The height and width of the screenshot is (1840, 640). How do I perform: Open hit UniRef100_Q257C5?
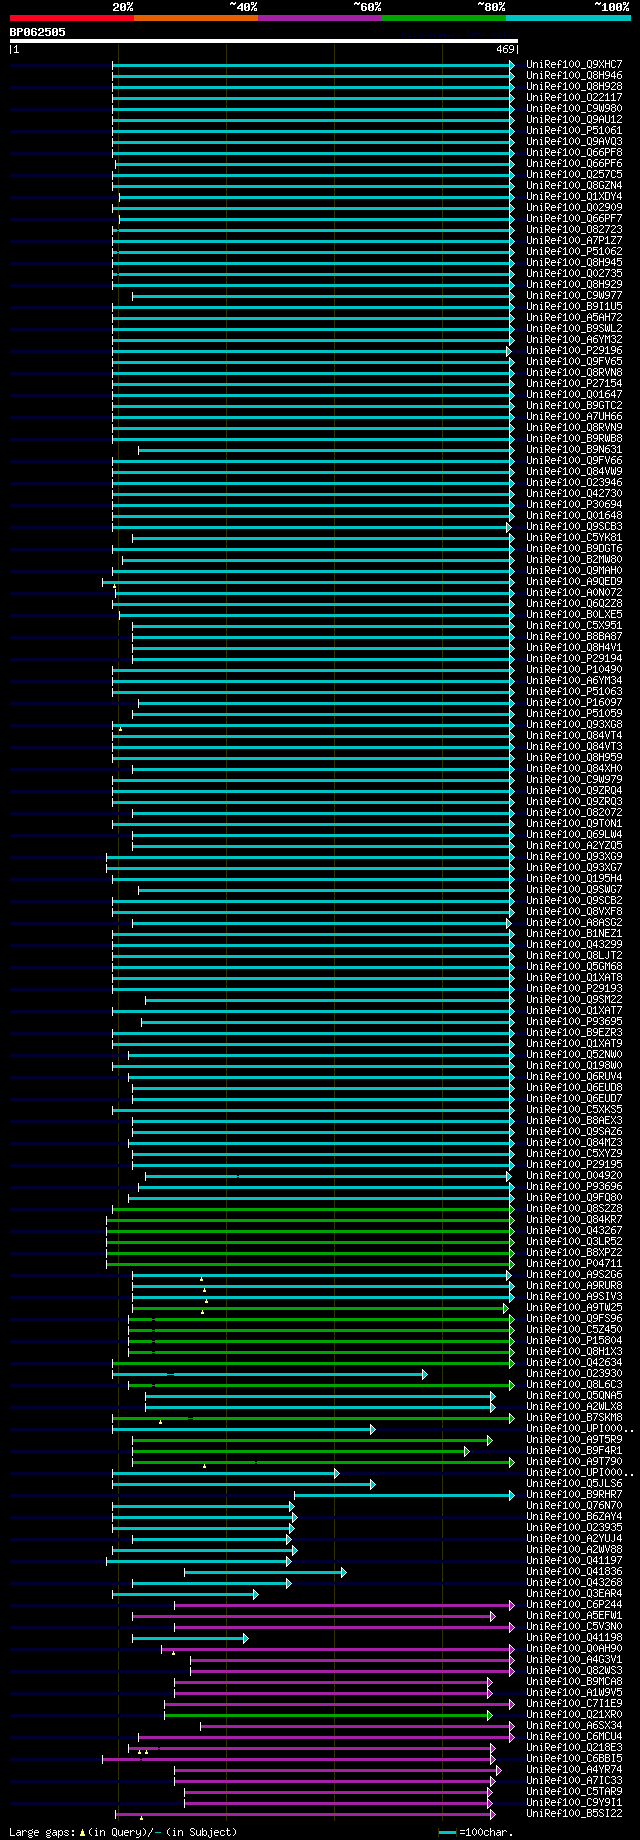coord(574,174)
